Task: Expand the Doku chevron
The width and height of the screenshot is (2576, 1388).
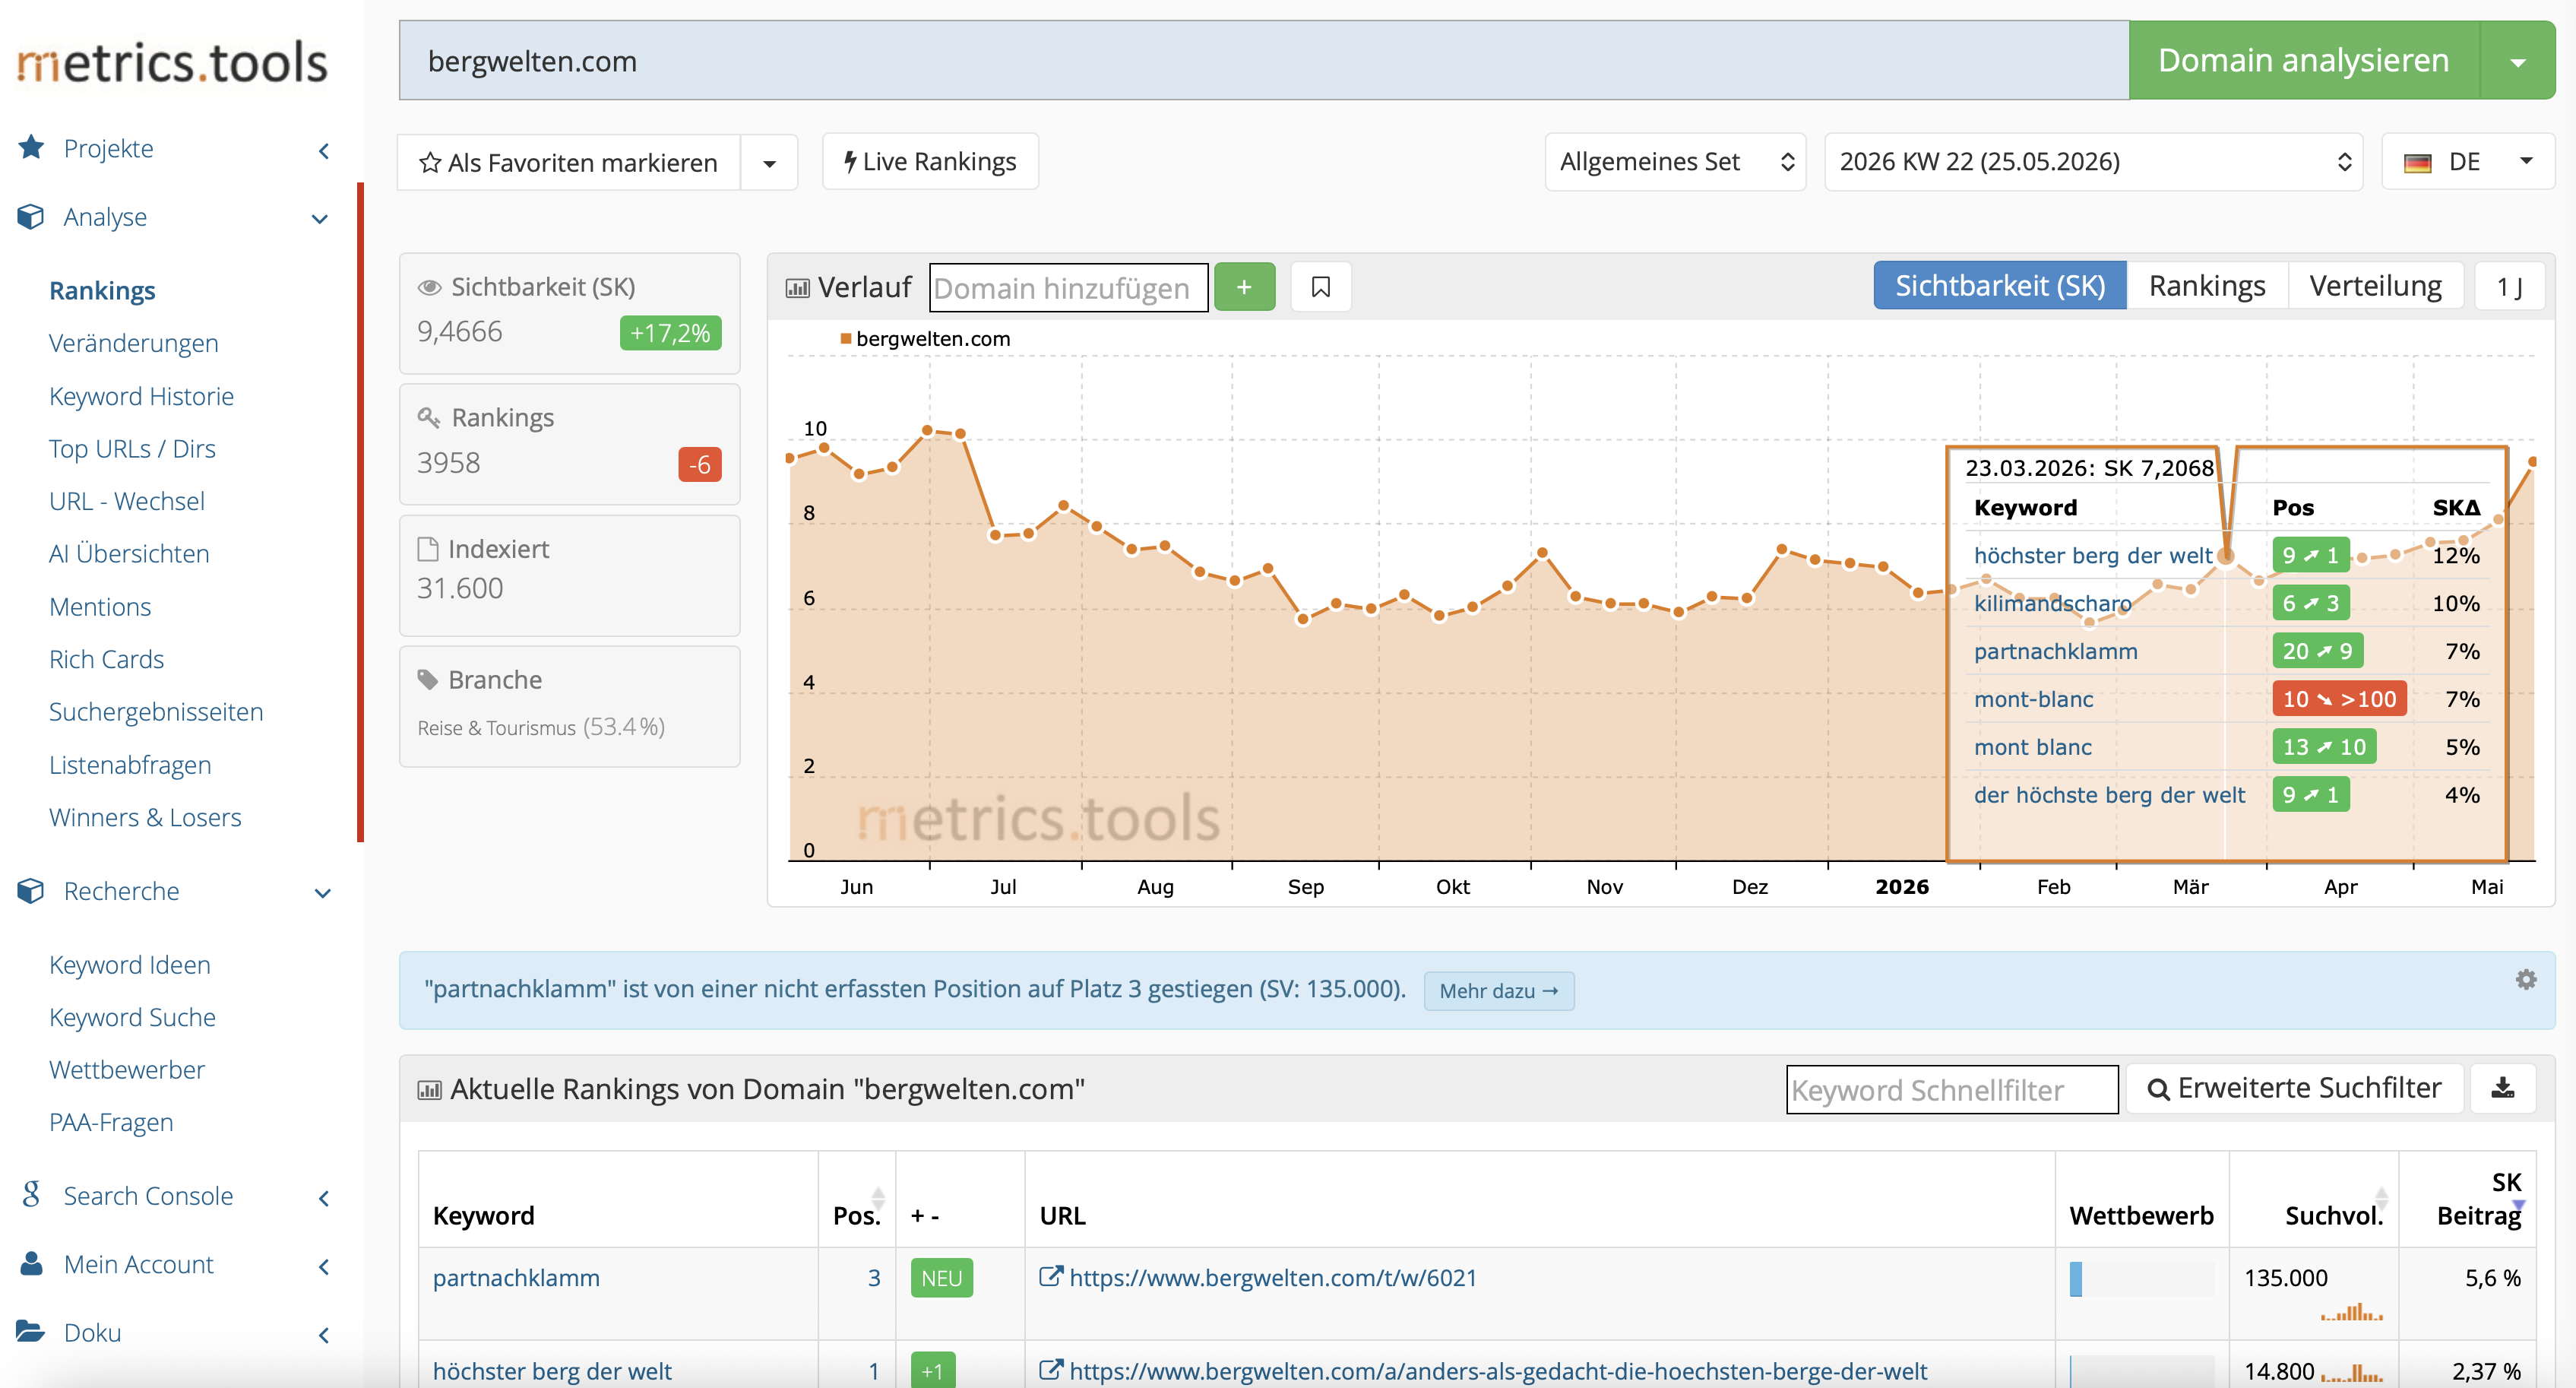Action: (323, 1335)
